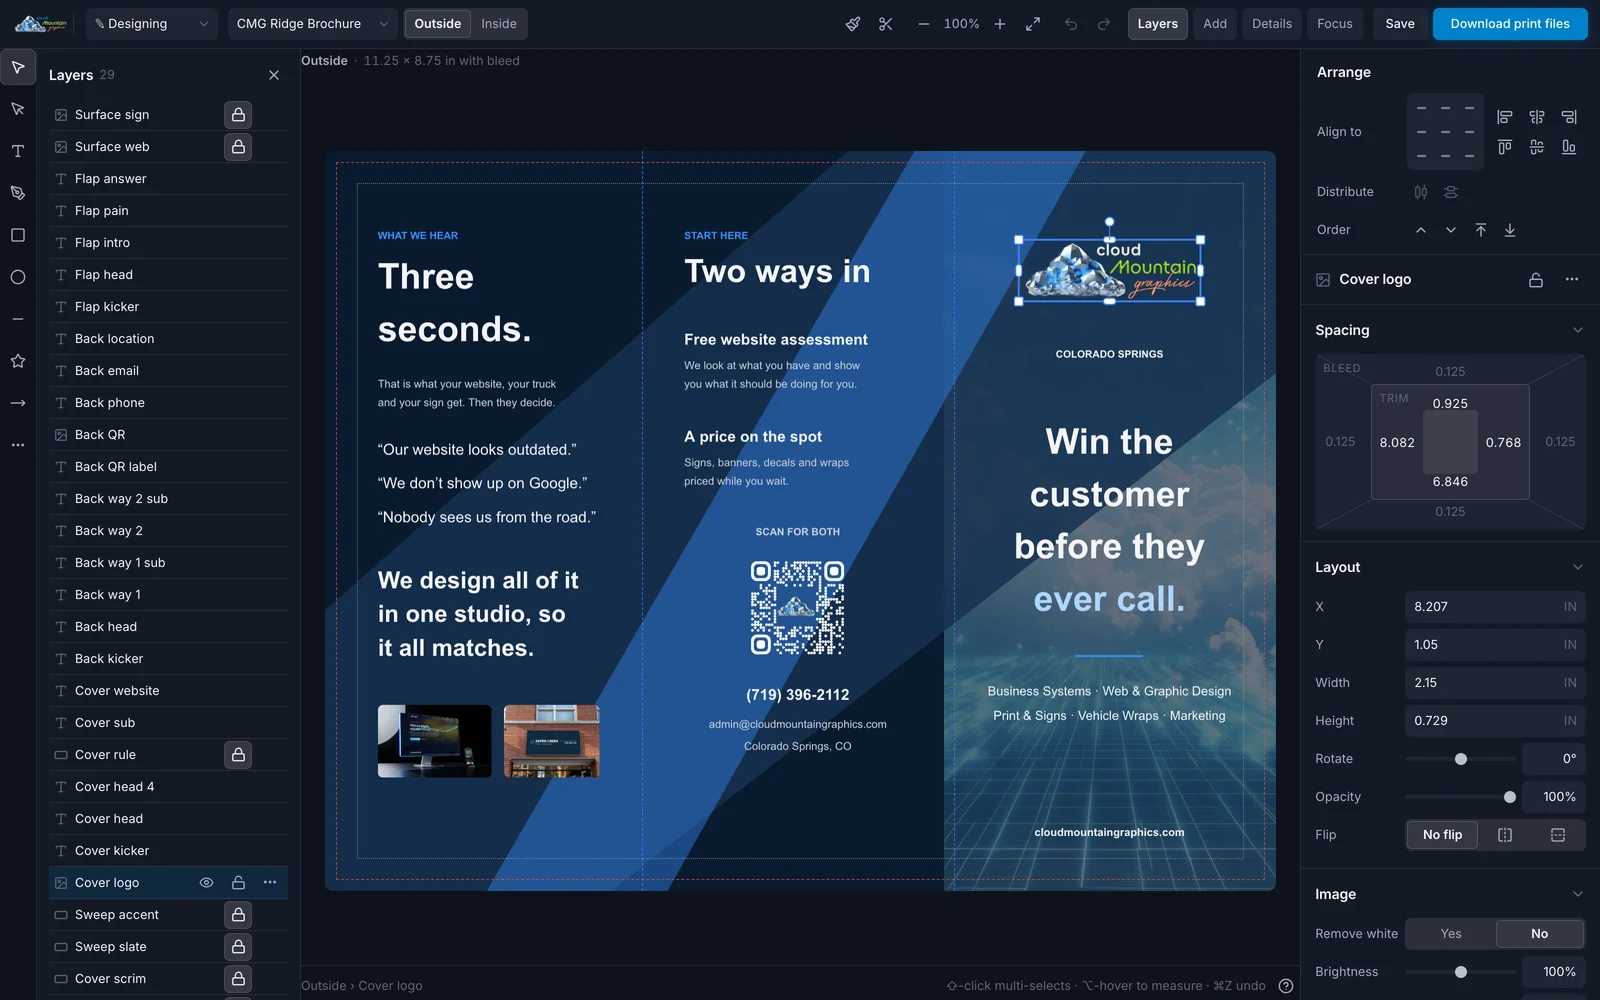The height and width of the screenshot is (1000, 1600).
Task: Set Remove white to No
Action: (x=1540, y=934)
